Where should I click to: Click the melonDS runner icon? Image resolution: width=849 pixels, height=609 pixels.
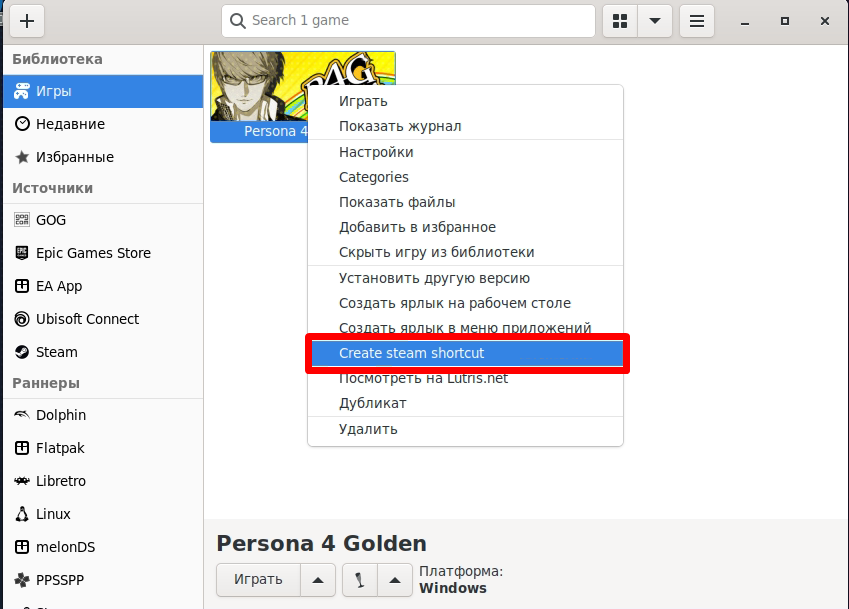pos(22,547)
